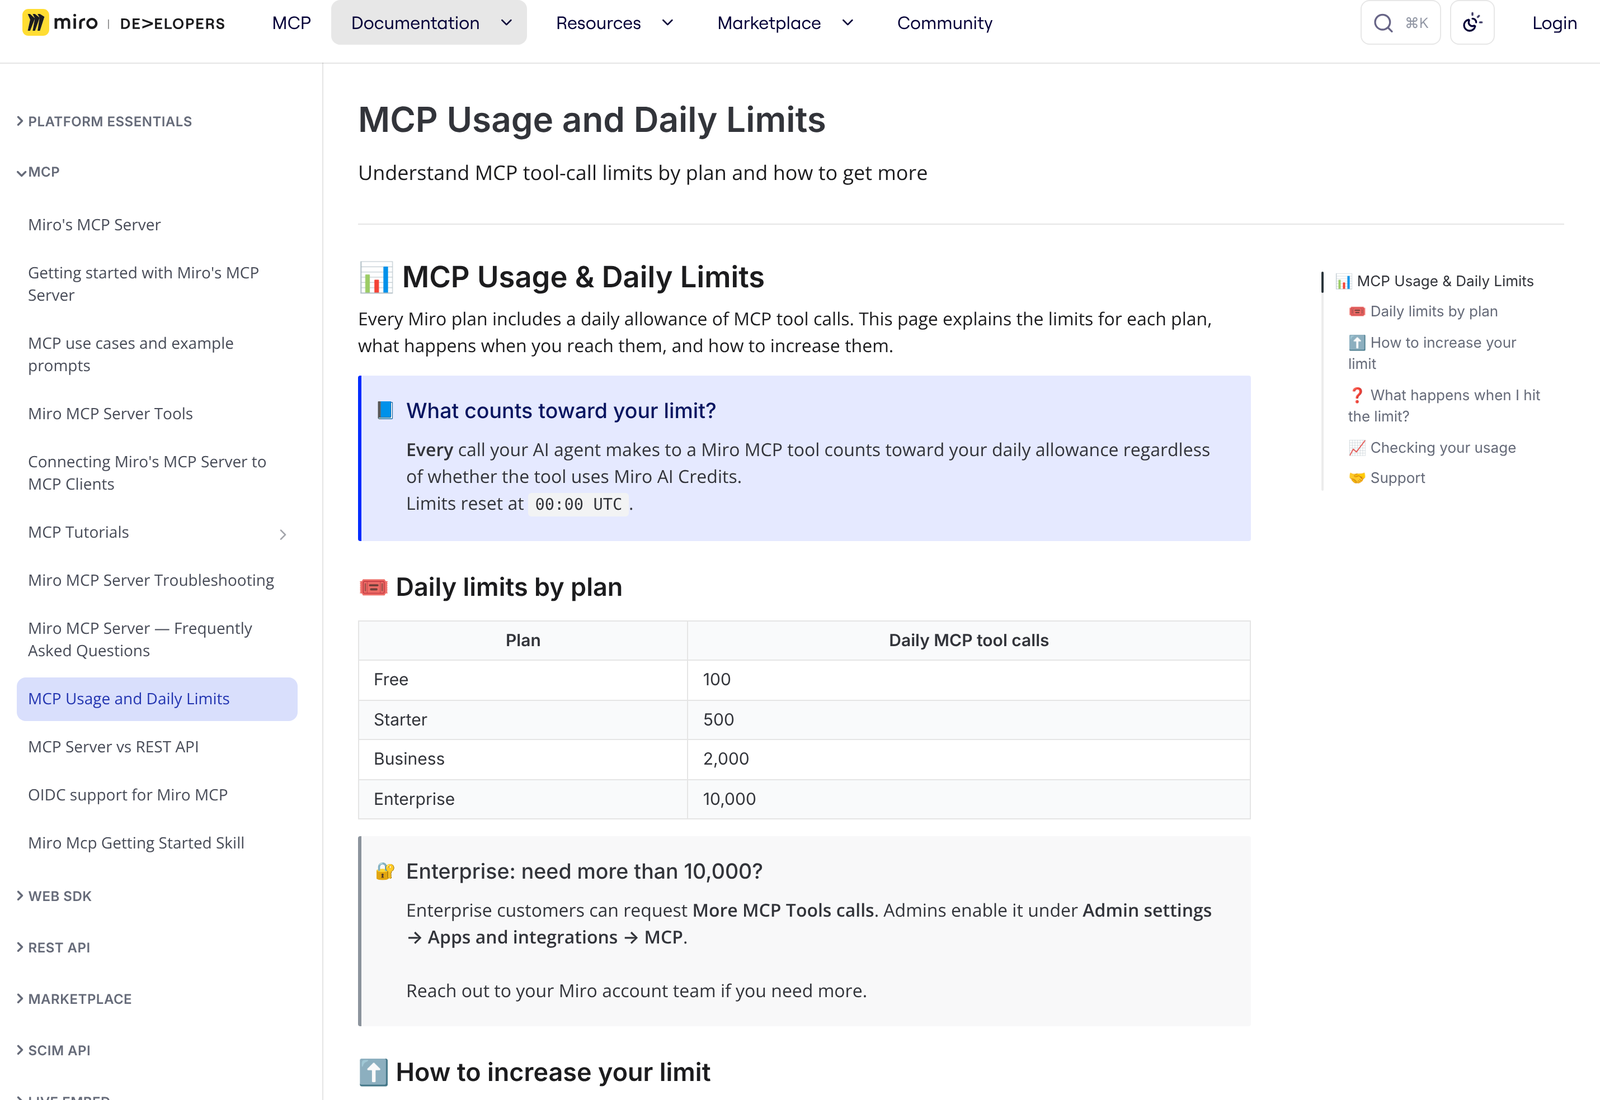The width and height of the screenshot is (1600, 1100).
Task: Jump to Support in table of contents
Action: [x=1387, y=478]
